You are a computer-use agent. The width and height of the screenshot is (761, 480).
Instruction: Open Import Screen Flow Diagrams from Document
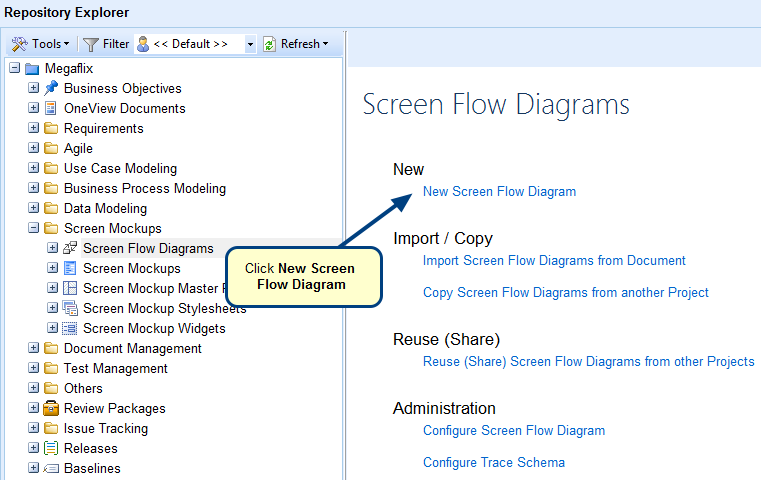[x=554, y=260]
